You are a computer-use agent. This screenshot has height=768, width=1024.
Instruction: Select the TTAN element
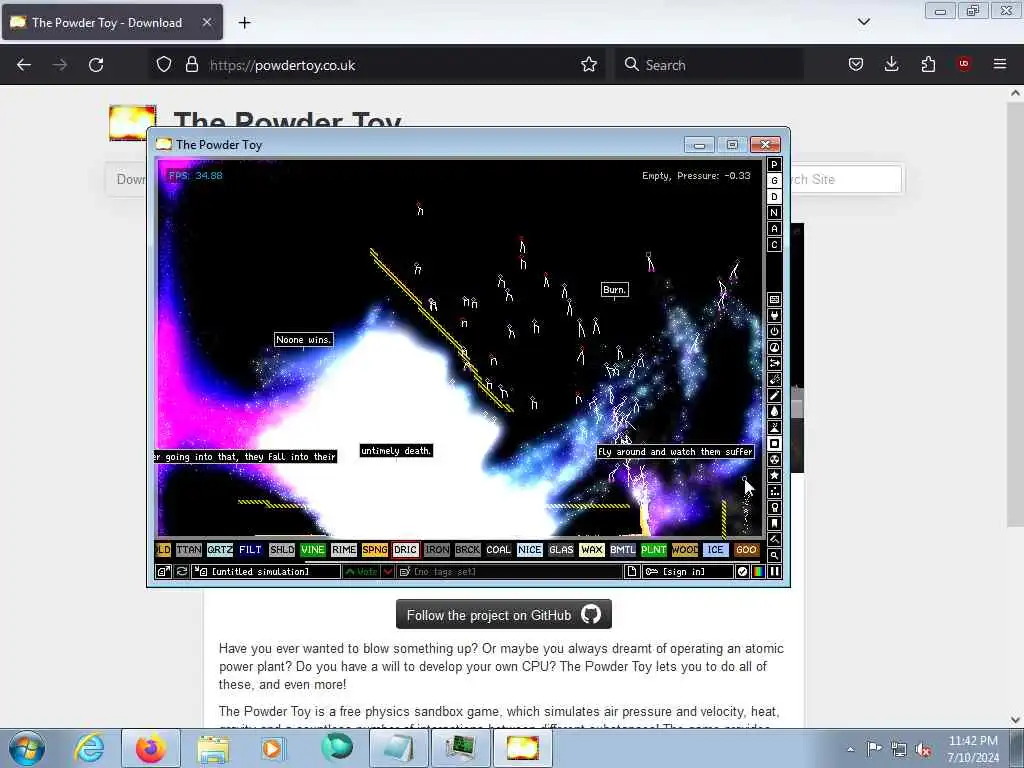click(189, 550)
